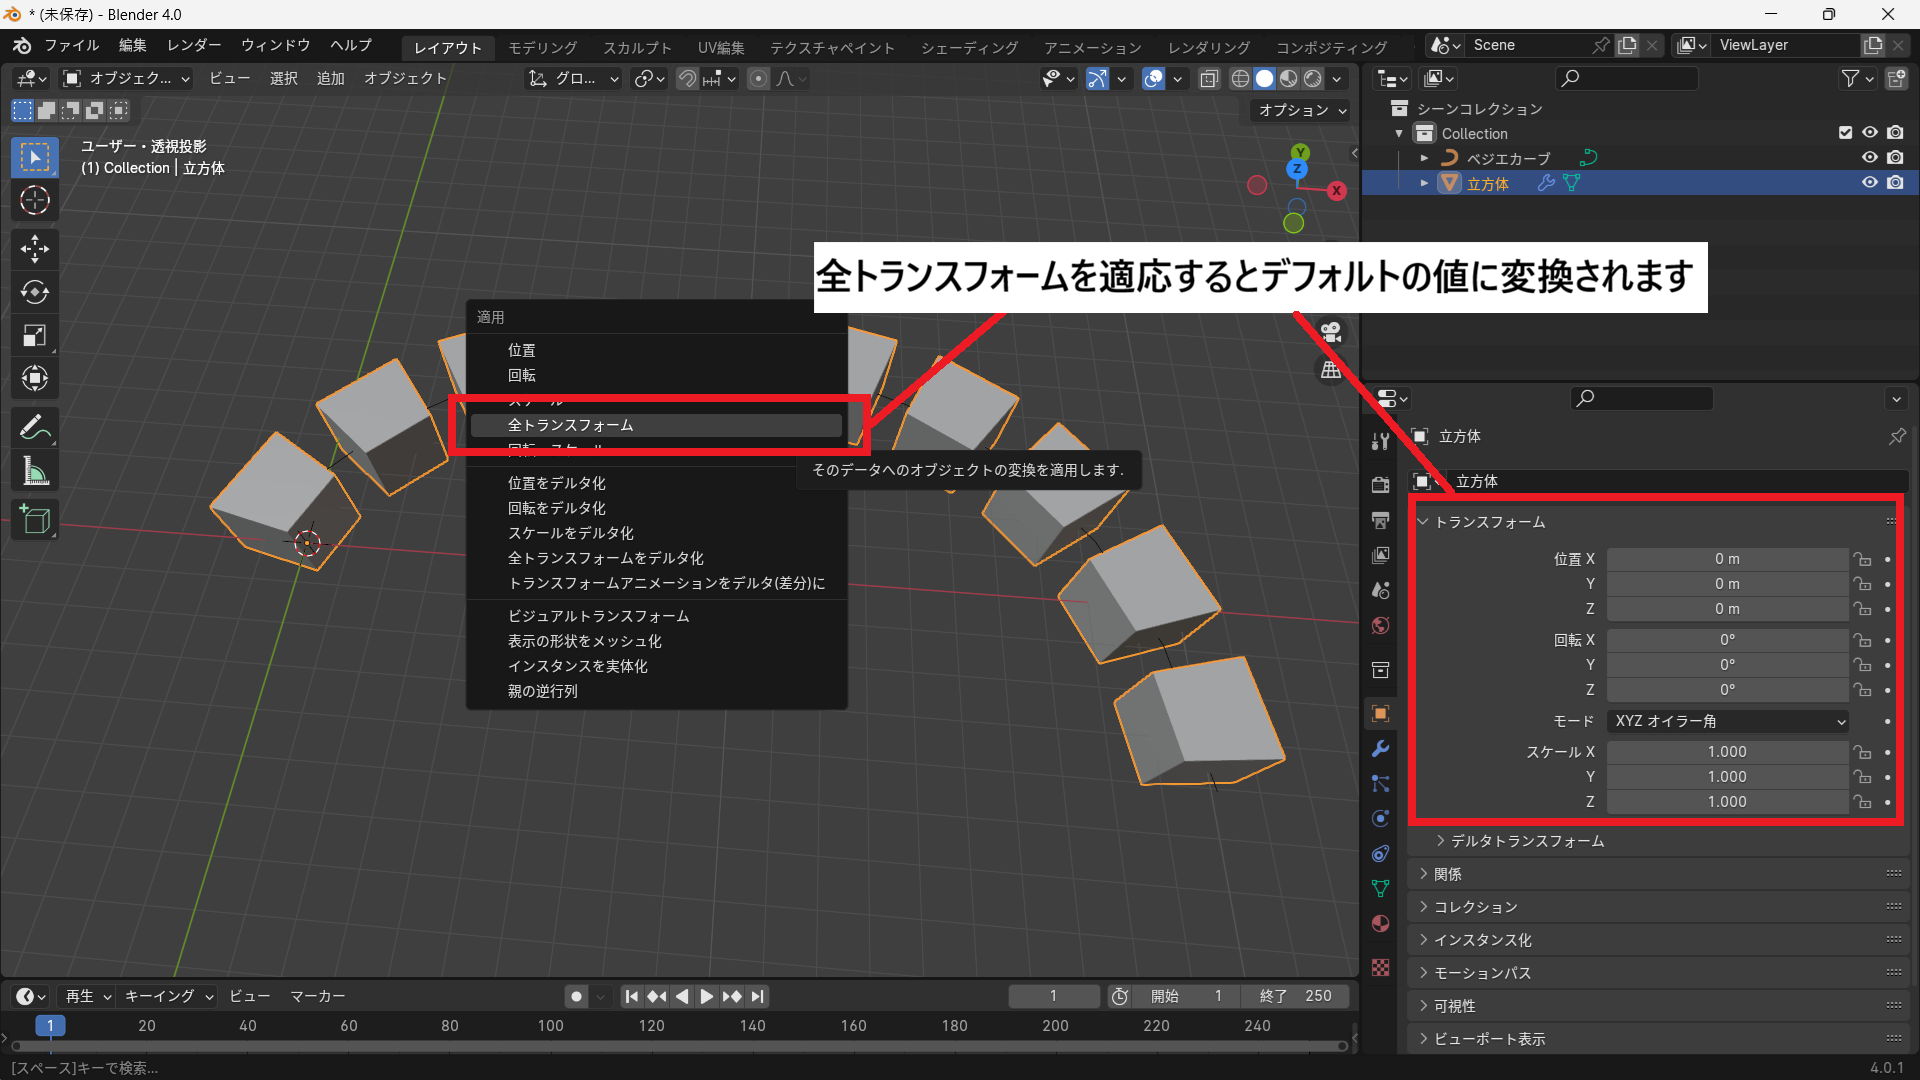Click the スケール X value field

coord(1727,752)
